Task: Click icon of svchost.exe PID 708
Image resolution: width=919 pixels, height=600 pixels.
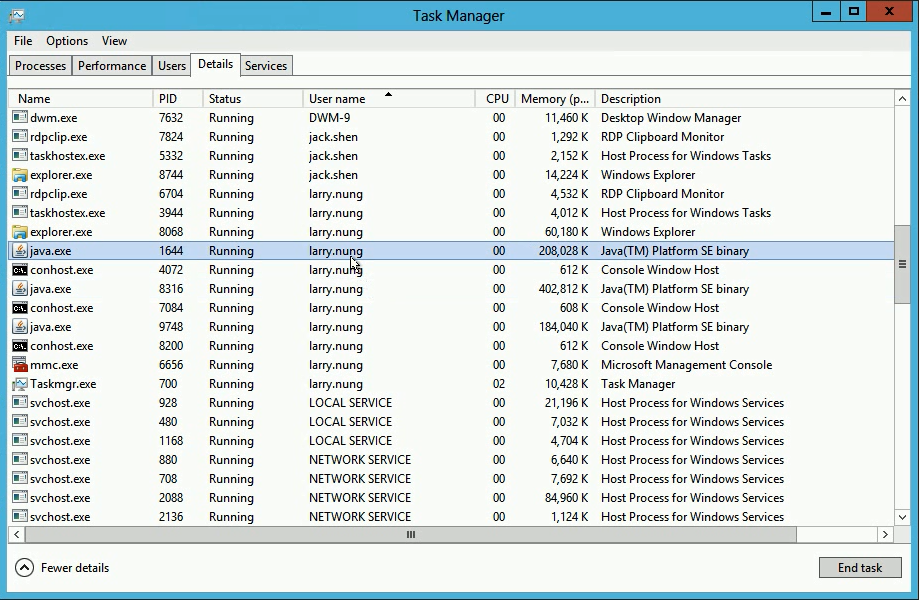Action: (20, 479)
